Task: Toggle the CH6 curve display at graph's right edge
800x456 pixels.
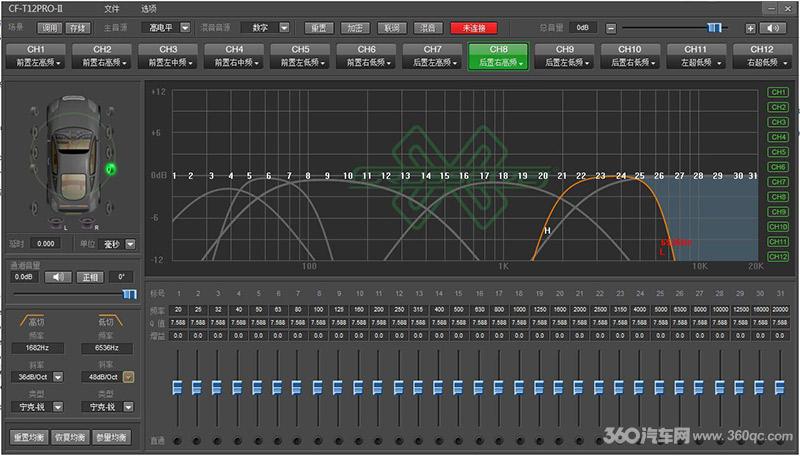Action: pos(778,167)
